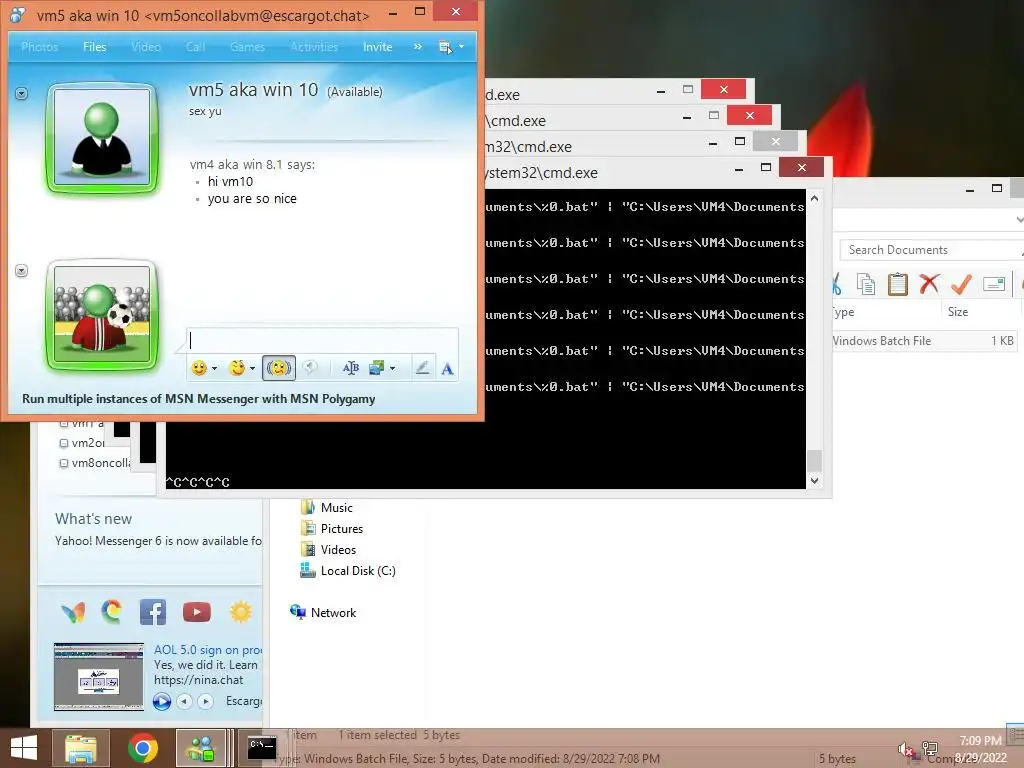Collapse the contact's display picture with its arrow
The image size is (1024, 768).
pos(22,93)
